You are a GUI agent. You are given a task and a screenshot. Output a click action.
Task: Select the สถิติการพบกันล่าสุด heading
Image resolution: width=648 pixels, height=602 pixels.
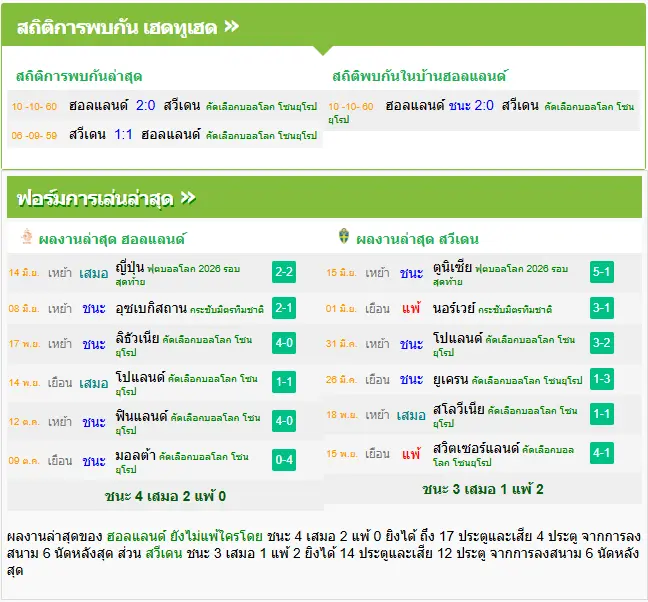coord(79,76)
